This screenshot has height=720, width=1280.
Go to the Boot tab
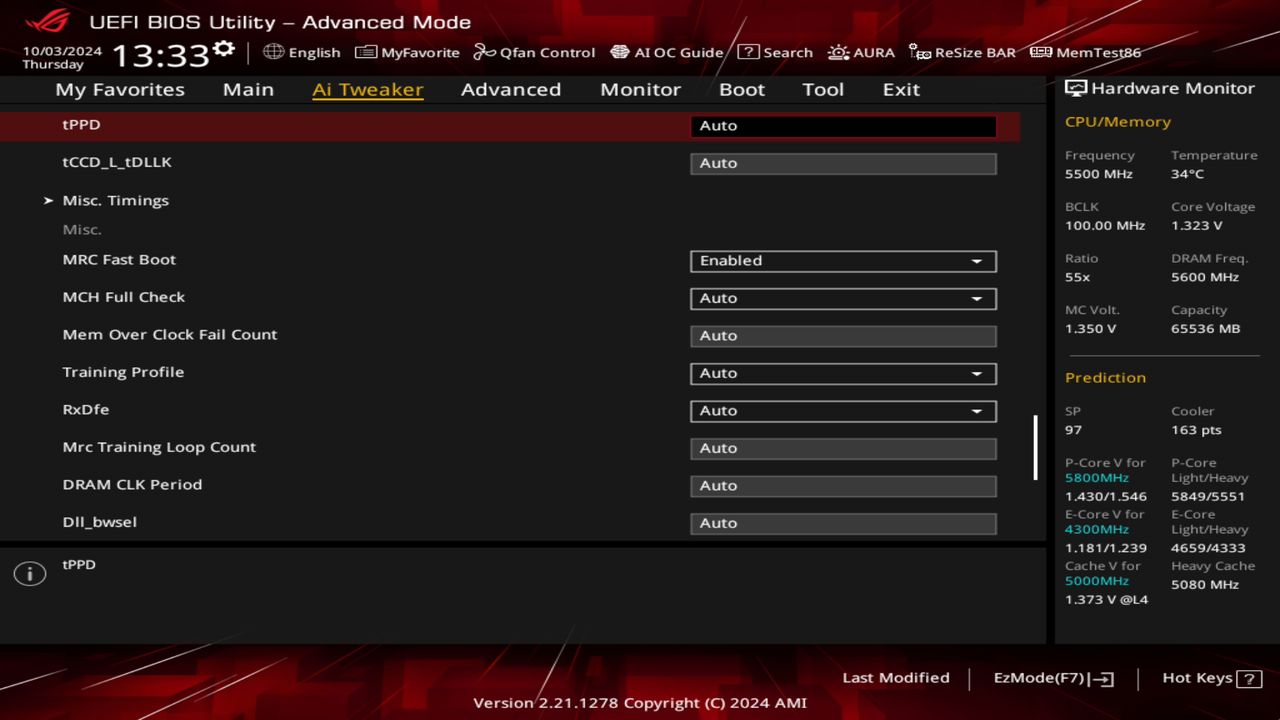coord(742,89)
